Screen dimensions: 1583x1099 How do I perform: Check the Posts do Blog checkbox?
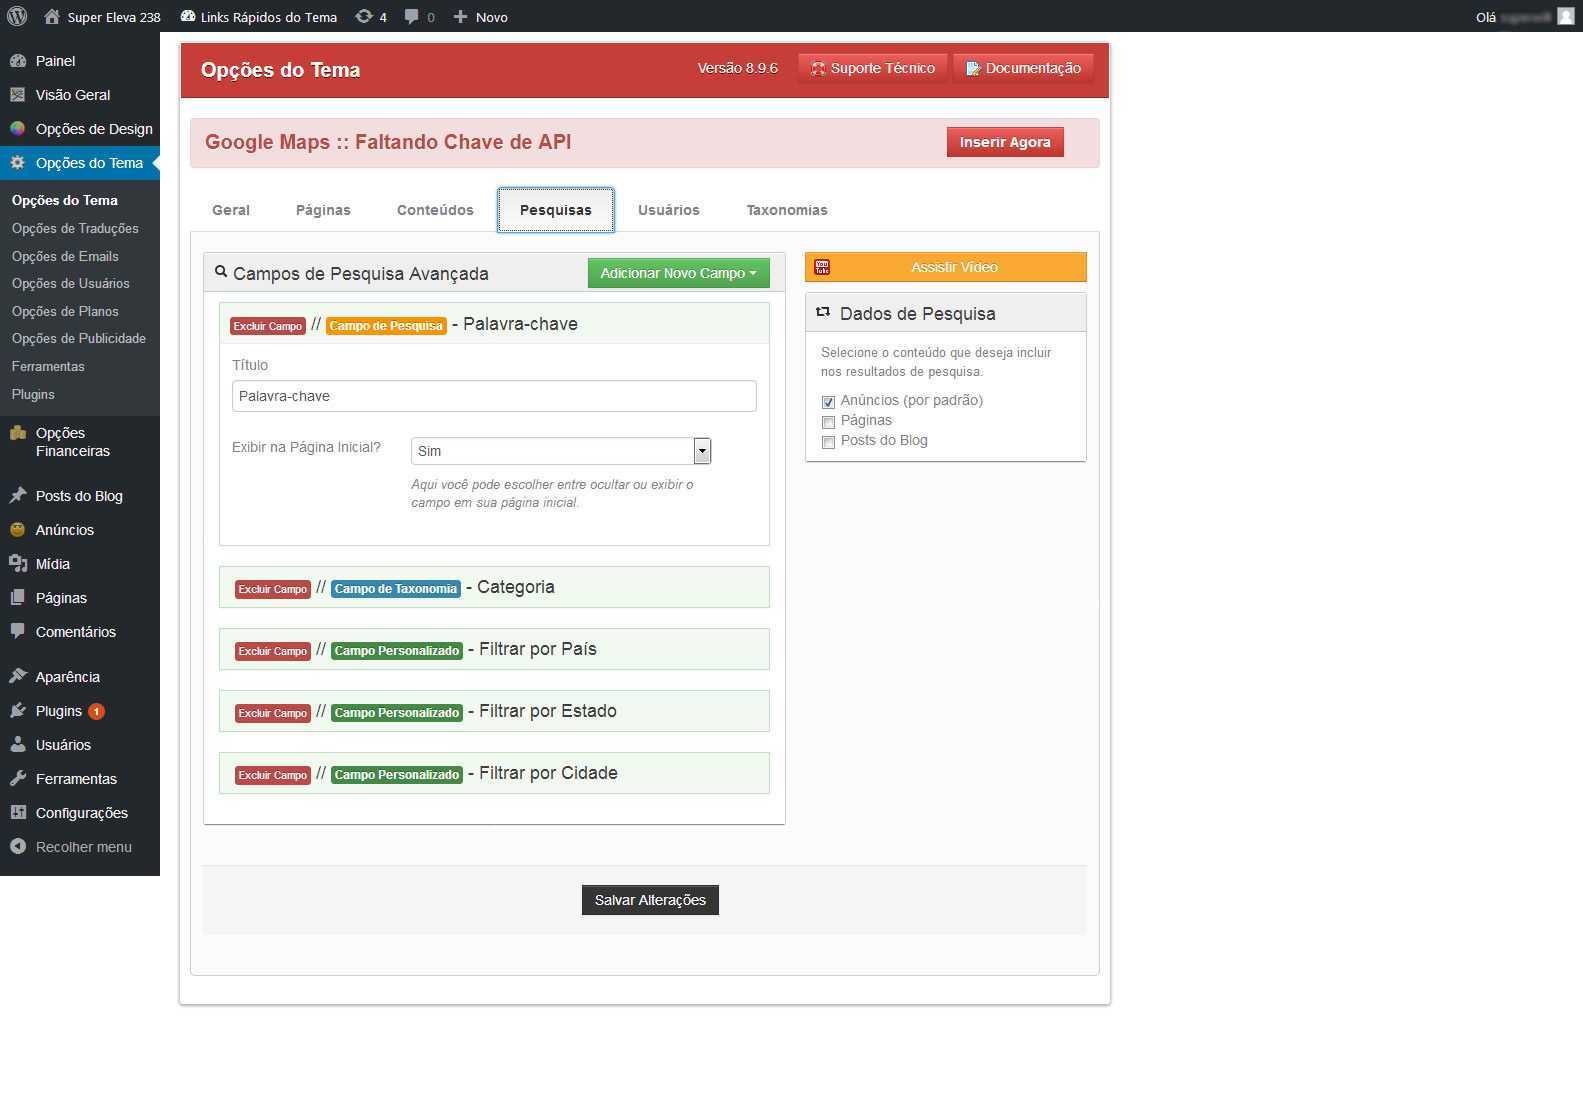(828, 442)
